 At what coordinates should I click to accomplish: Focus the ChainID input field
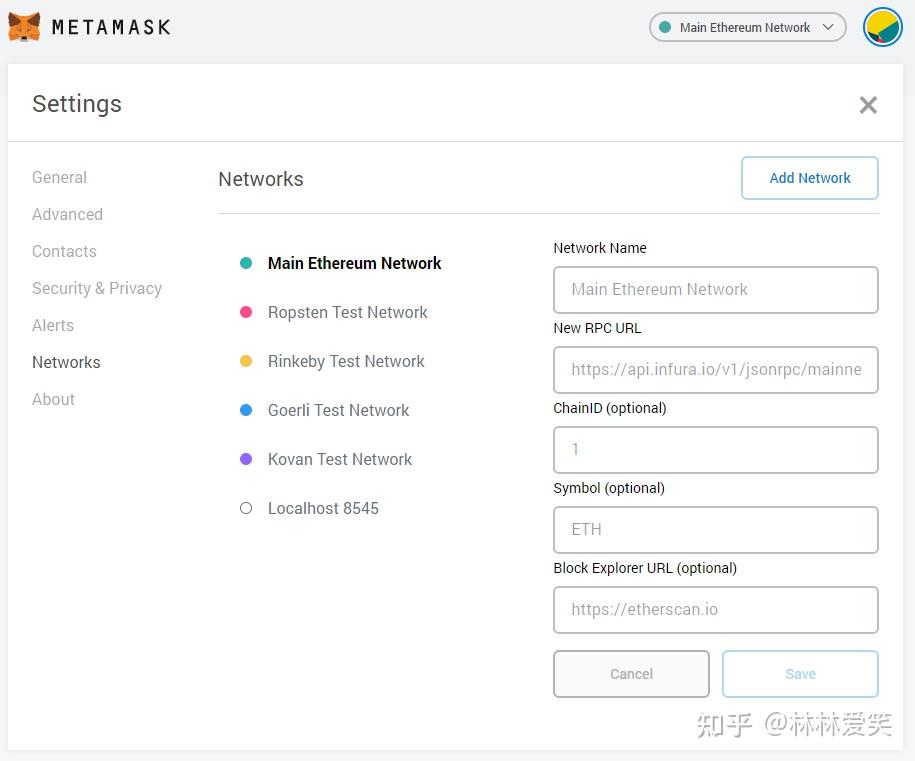[715, 450]
